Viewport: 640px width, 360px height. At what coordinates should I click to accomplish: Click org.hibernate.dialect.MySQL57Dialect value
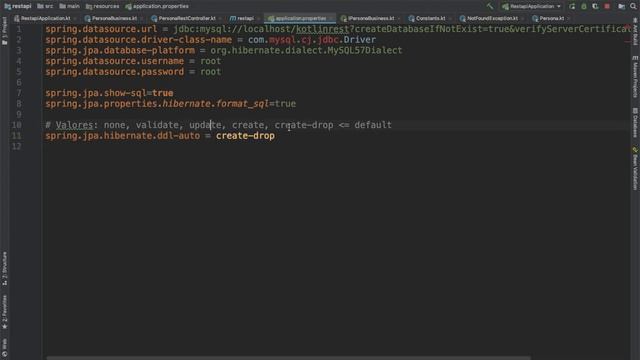pyautogui.click(x=306, y=50)
